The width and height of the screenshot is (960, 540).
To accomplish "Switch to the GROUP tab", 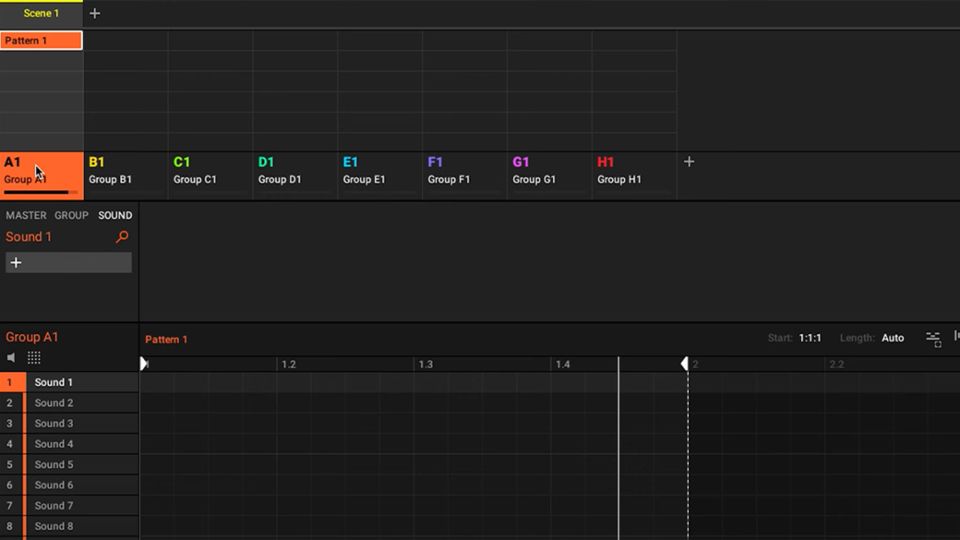I will coord(71,215).
